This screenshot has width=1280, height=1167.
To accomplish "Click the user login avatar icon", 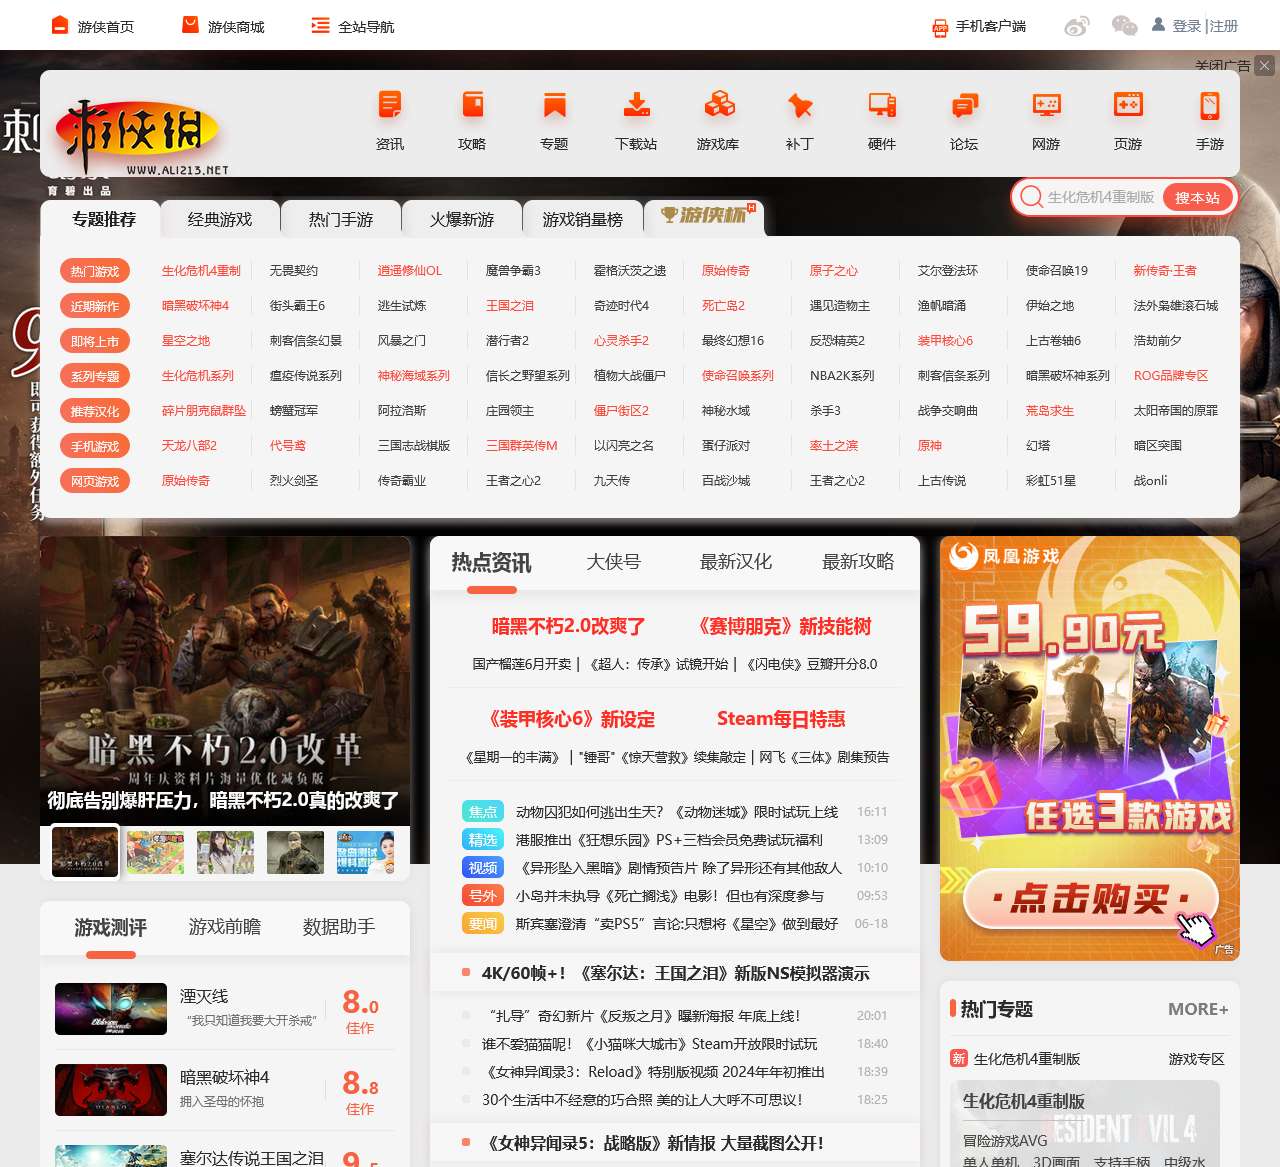I will coord(1158,24).
